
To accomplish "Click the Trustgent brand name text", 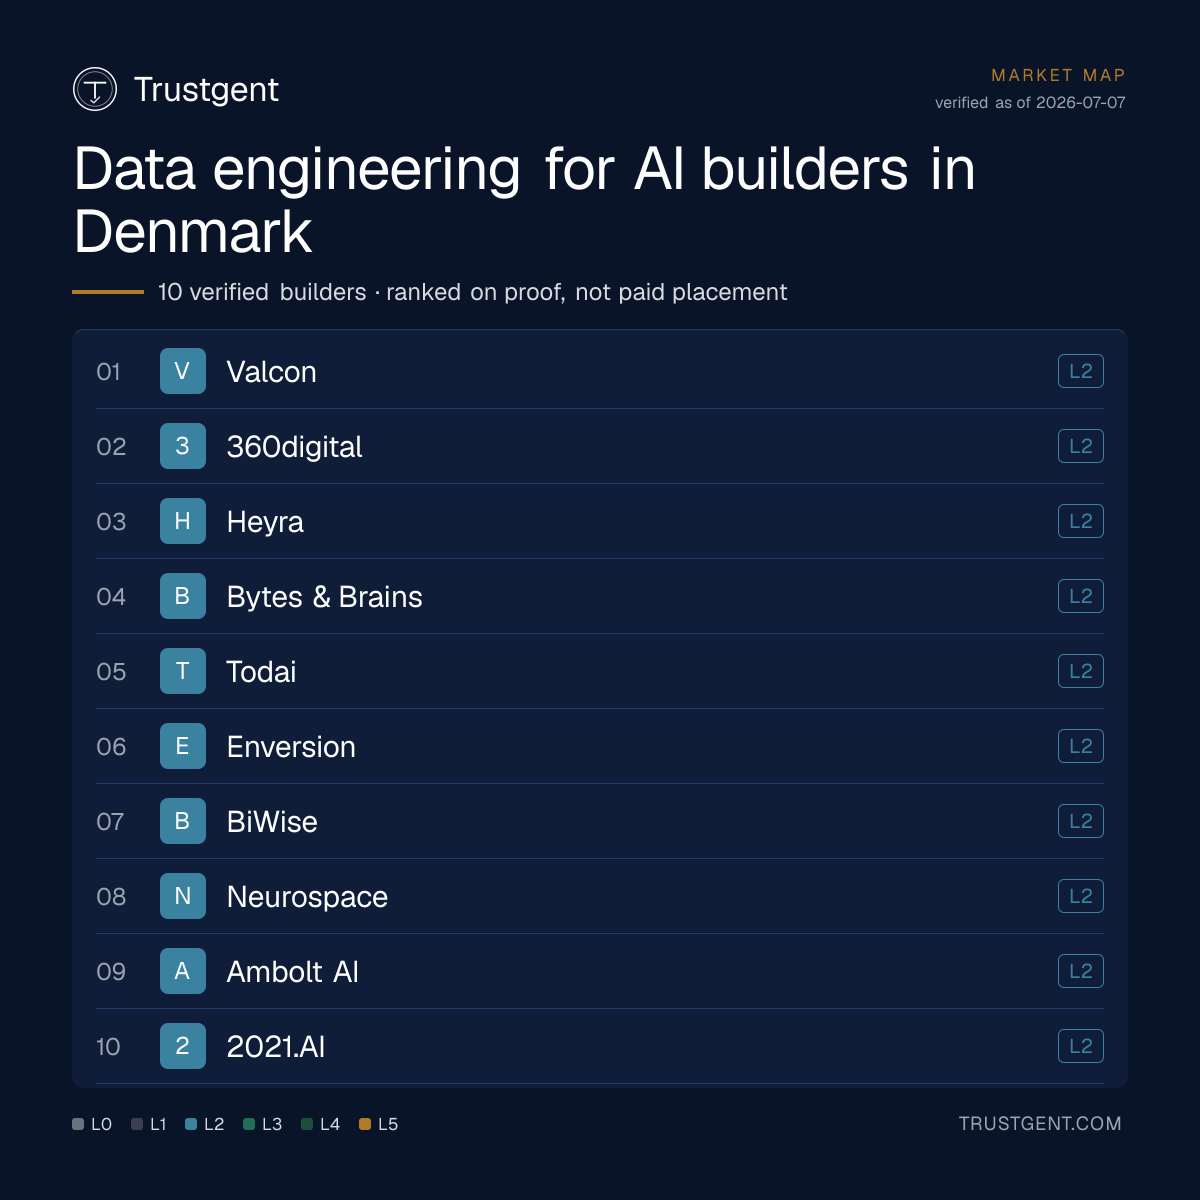I will click(206, 89).
